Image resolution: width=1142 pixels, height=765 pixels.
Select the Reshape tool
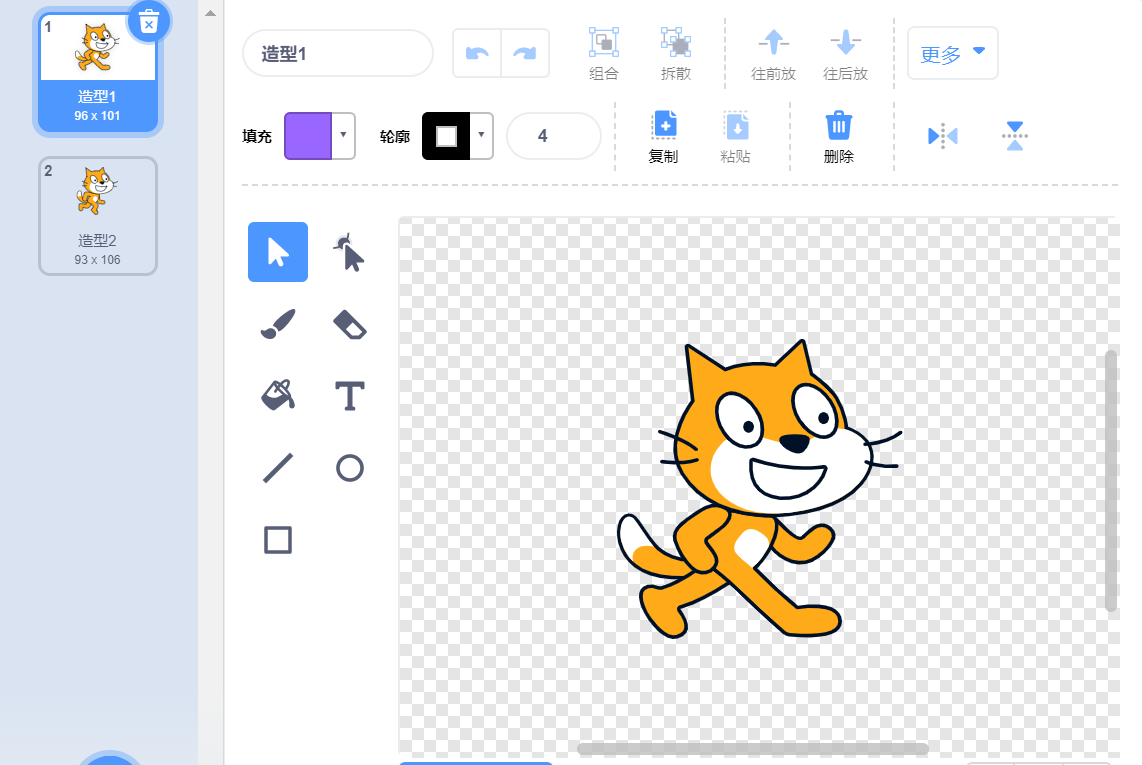coord(350,252)
